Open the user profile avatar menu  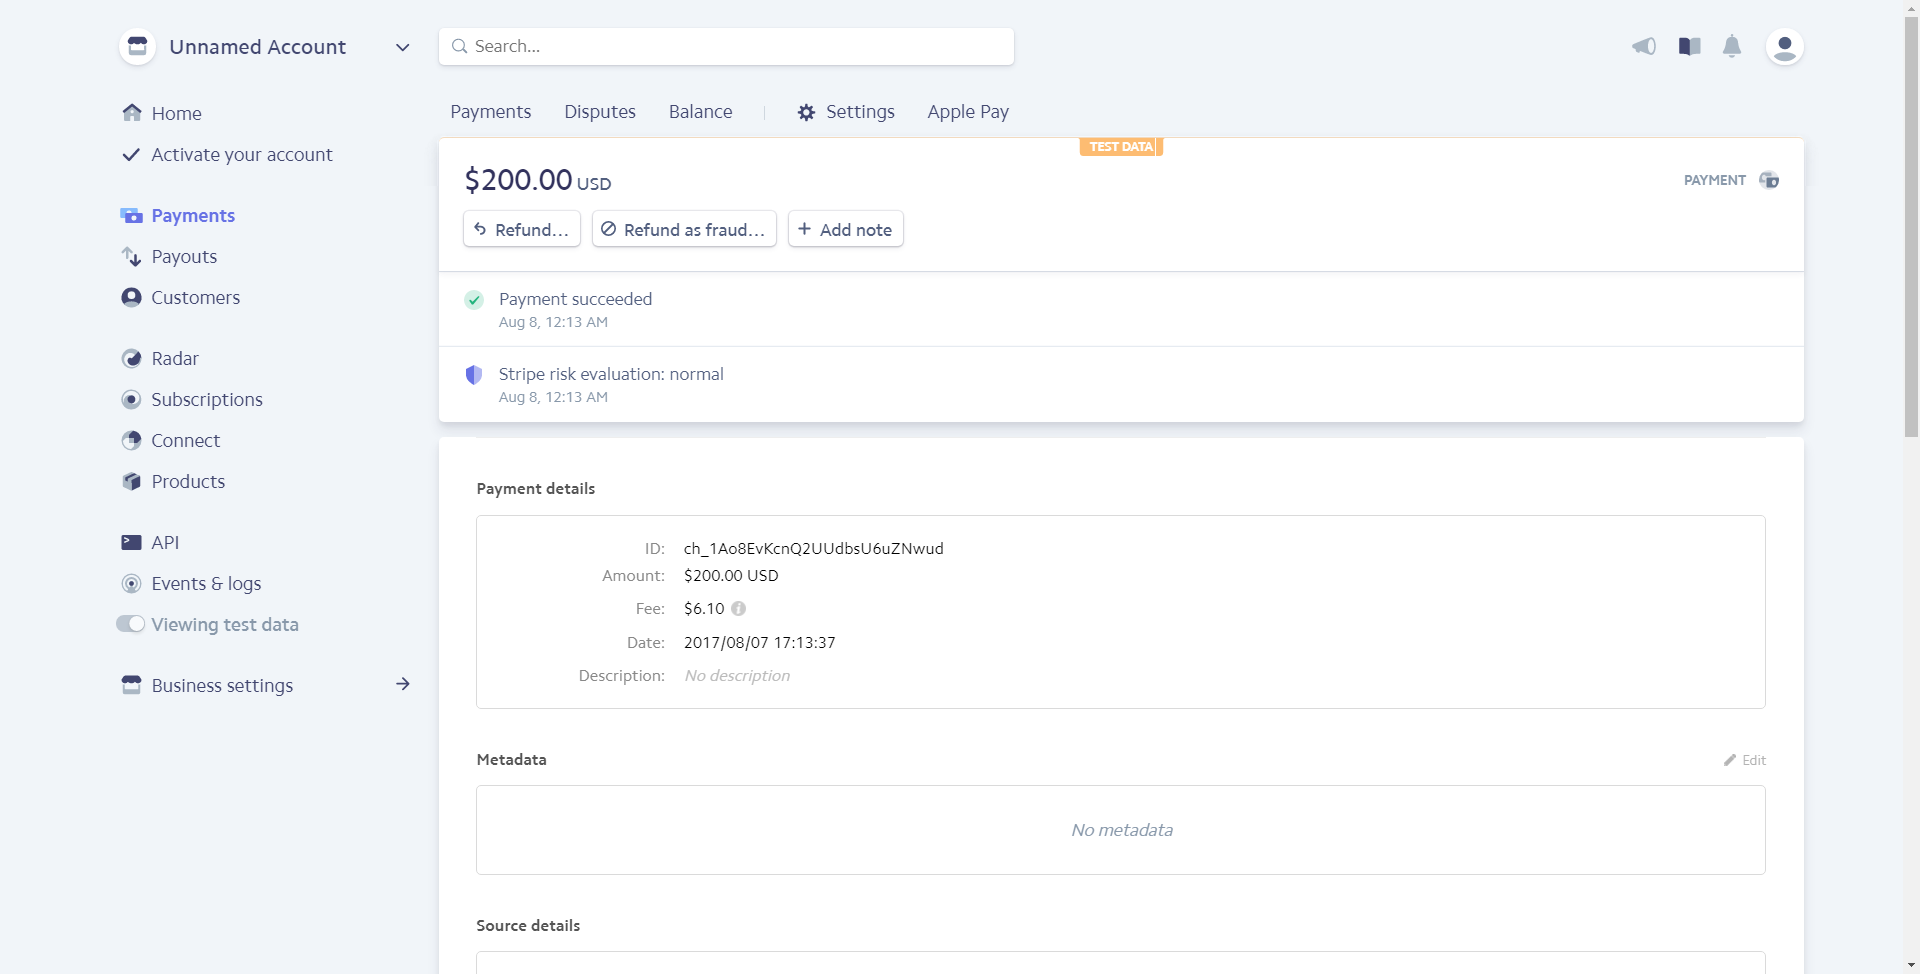1784,46
